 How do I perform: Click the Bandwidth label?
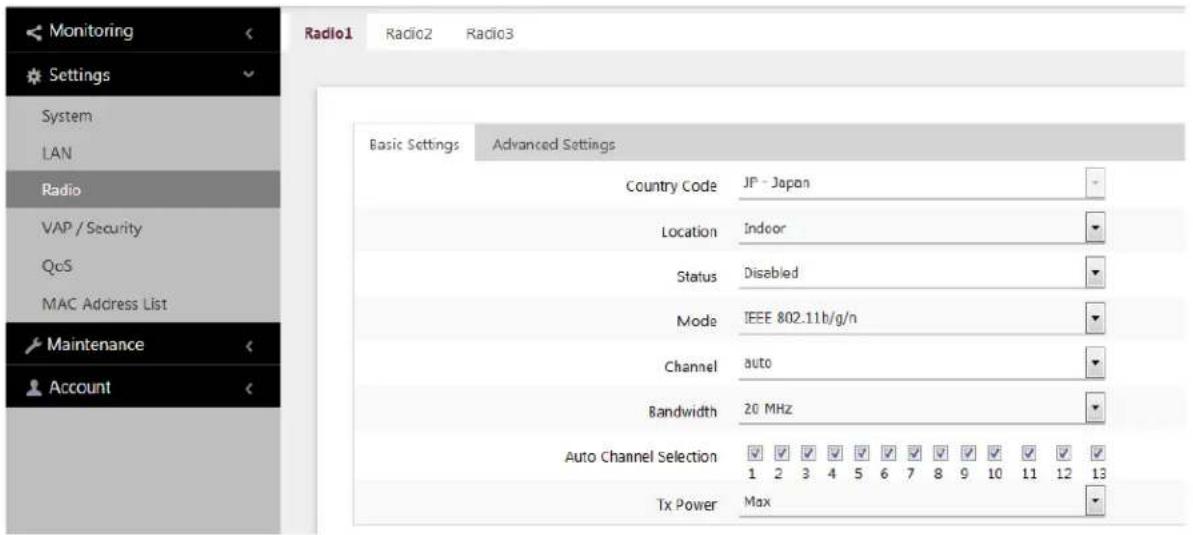tap(684, 412)
